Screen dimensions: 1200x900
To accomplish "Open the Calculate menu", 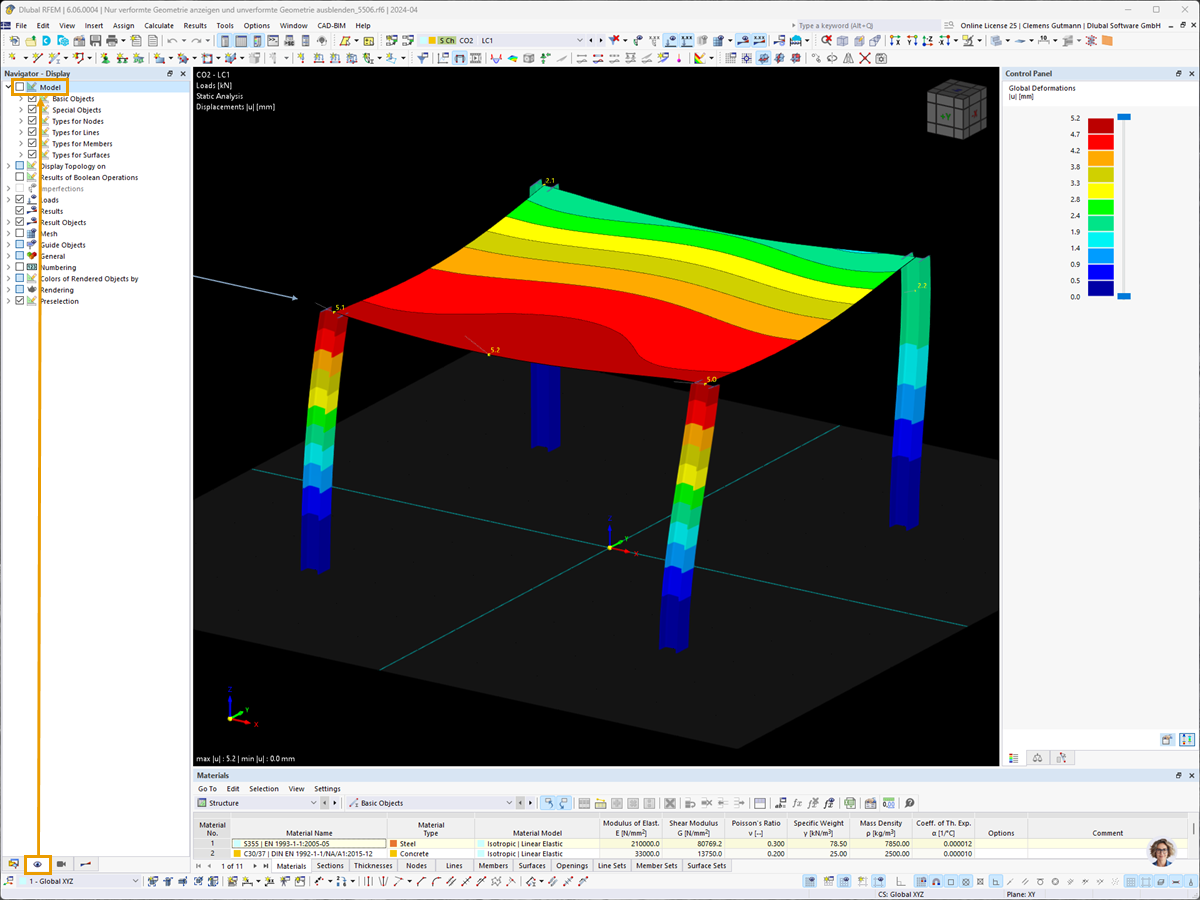I will coord(159,25).
